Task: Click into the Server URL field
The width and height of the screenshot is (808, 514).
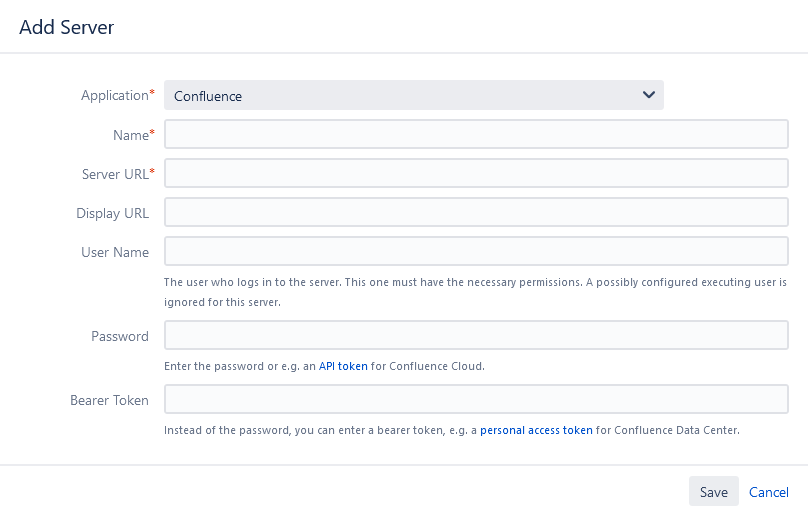Action: (x=476, y=173)
